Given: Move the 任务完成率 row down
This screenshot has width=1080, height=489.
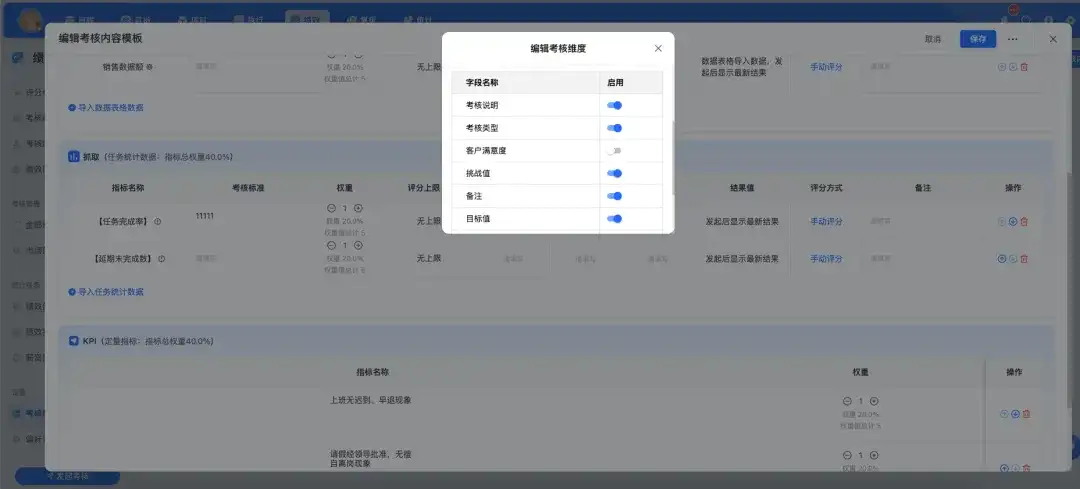Looking at the screenshot, I should point(1013,222).
